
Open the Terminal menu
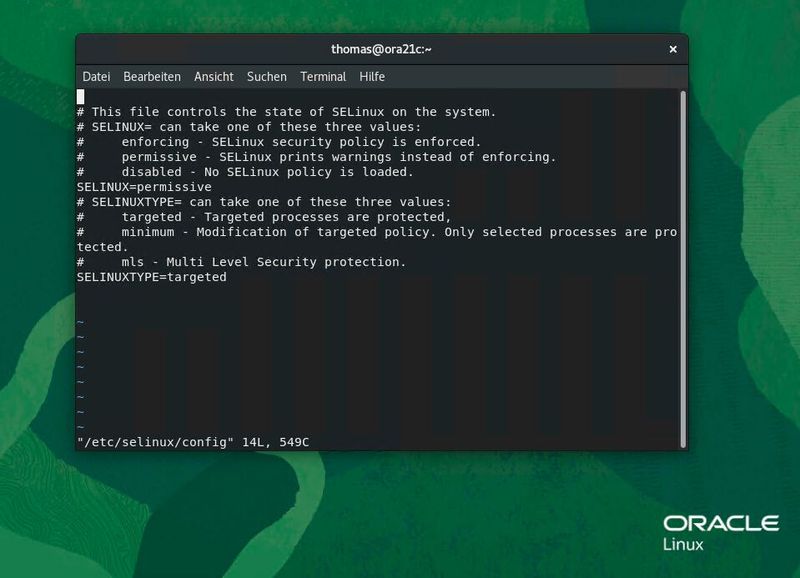pos(322,77)
